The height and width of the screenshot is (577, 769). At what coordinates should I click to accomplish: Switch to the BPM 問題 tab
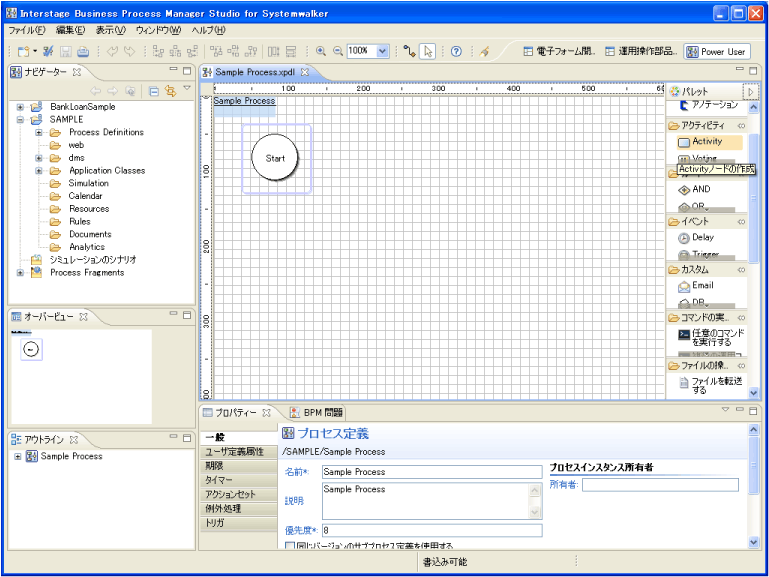point(317,413)
